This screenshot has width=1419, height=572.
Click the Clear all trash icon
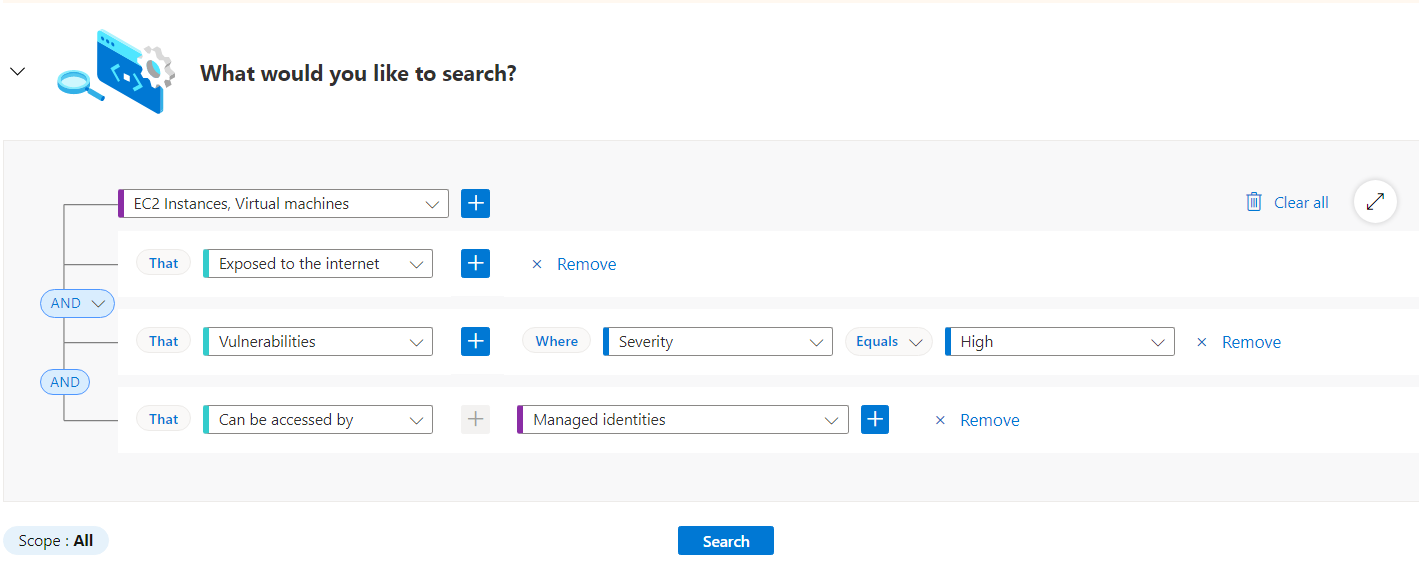click(1253, 202)
